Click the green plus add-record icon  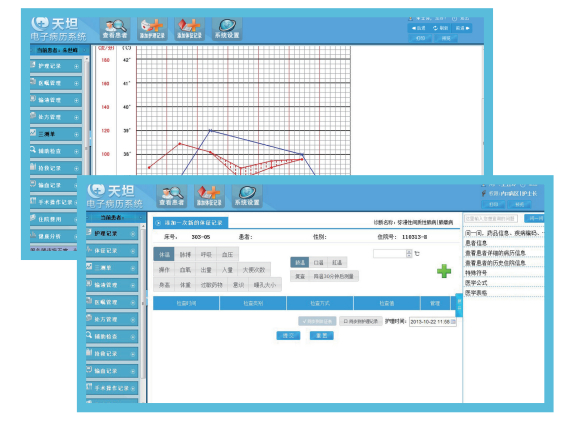(444, 271)
